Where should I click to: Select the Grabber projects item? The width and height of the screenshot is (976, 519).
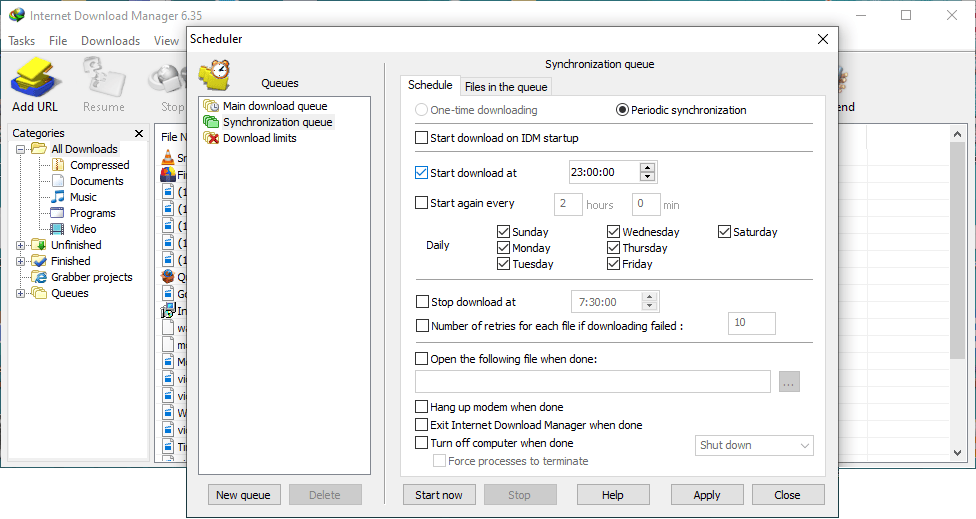[x=91, y=277]
